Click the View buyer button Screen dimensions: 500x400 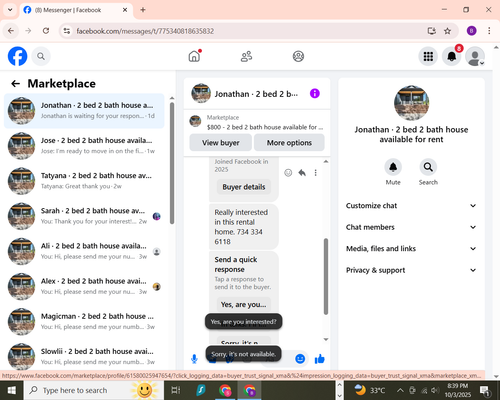pyautogui.click(x=221, y=143)
